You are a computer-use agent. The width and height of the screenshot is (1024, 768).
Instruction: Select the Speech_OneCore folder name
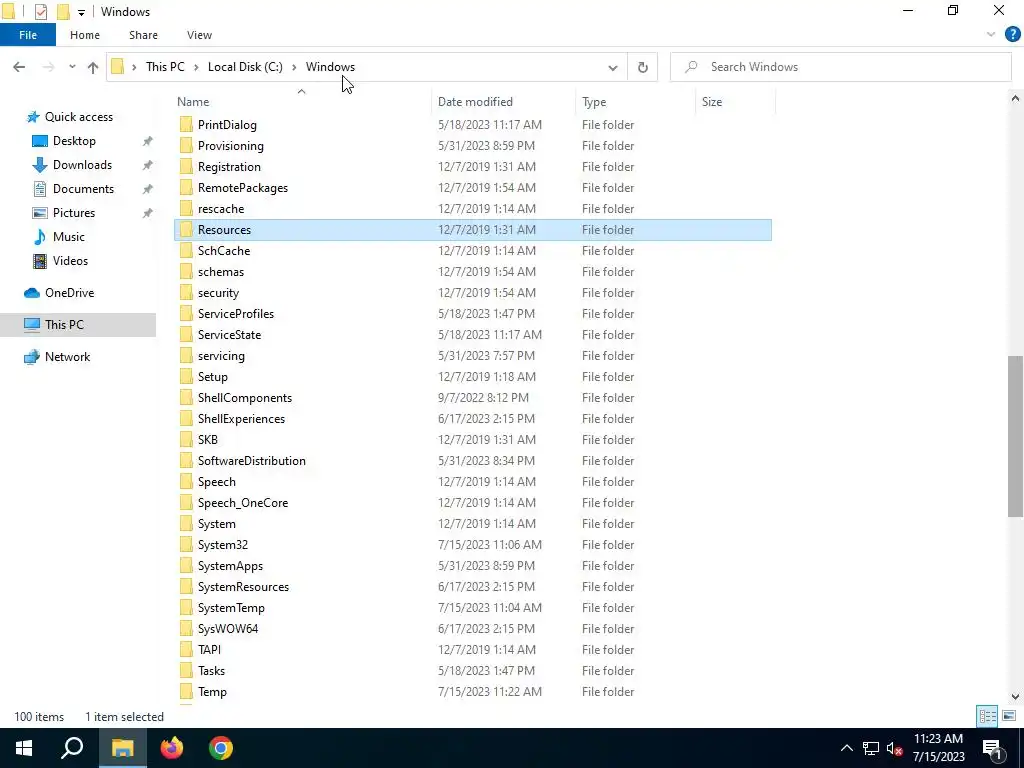click(x=243, y=503)
